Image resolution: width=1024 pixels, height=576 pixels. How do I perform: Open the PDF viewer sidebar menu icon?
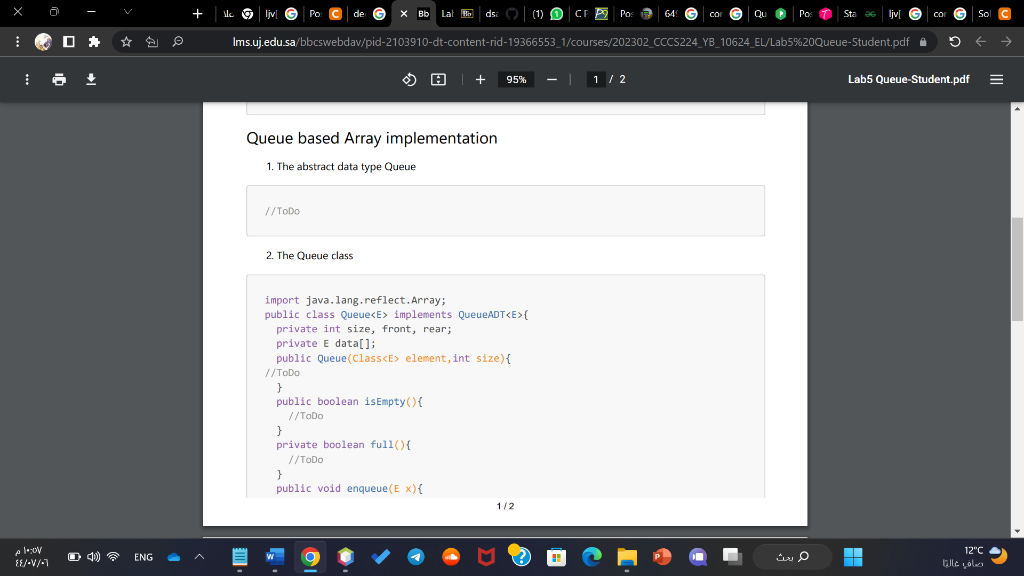coord(996,79)
